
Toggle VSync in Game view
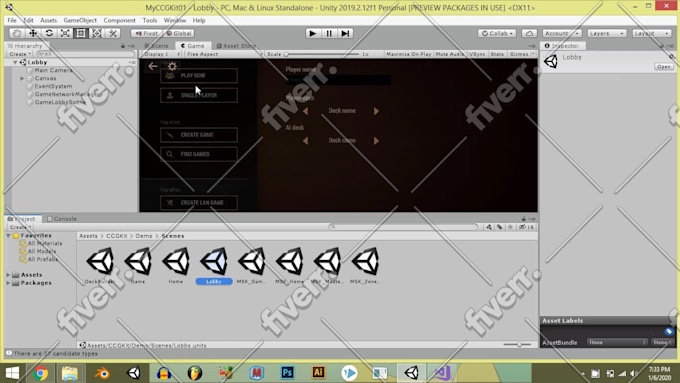(x=477, y=54)
